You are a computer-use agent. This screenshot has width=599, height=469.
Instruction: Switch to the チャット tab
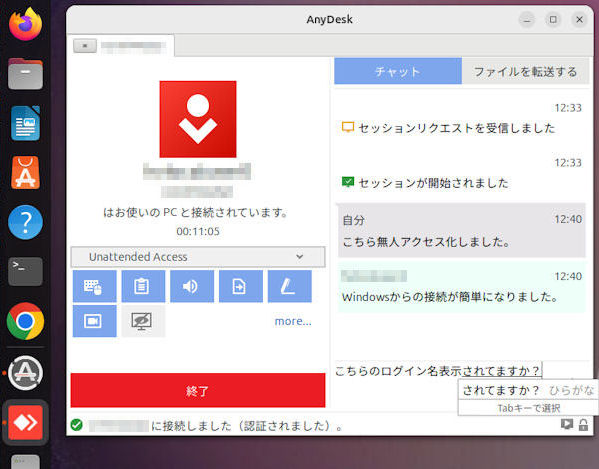point(398,71)
